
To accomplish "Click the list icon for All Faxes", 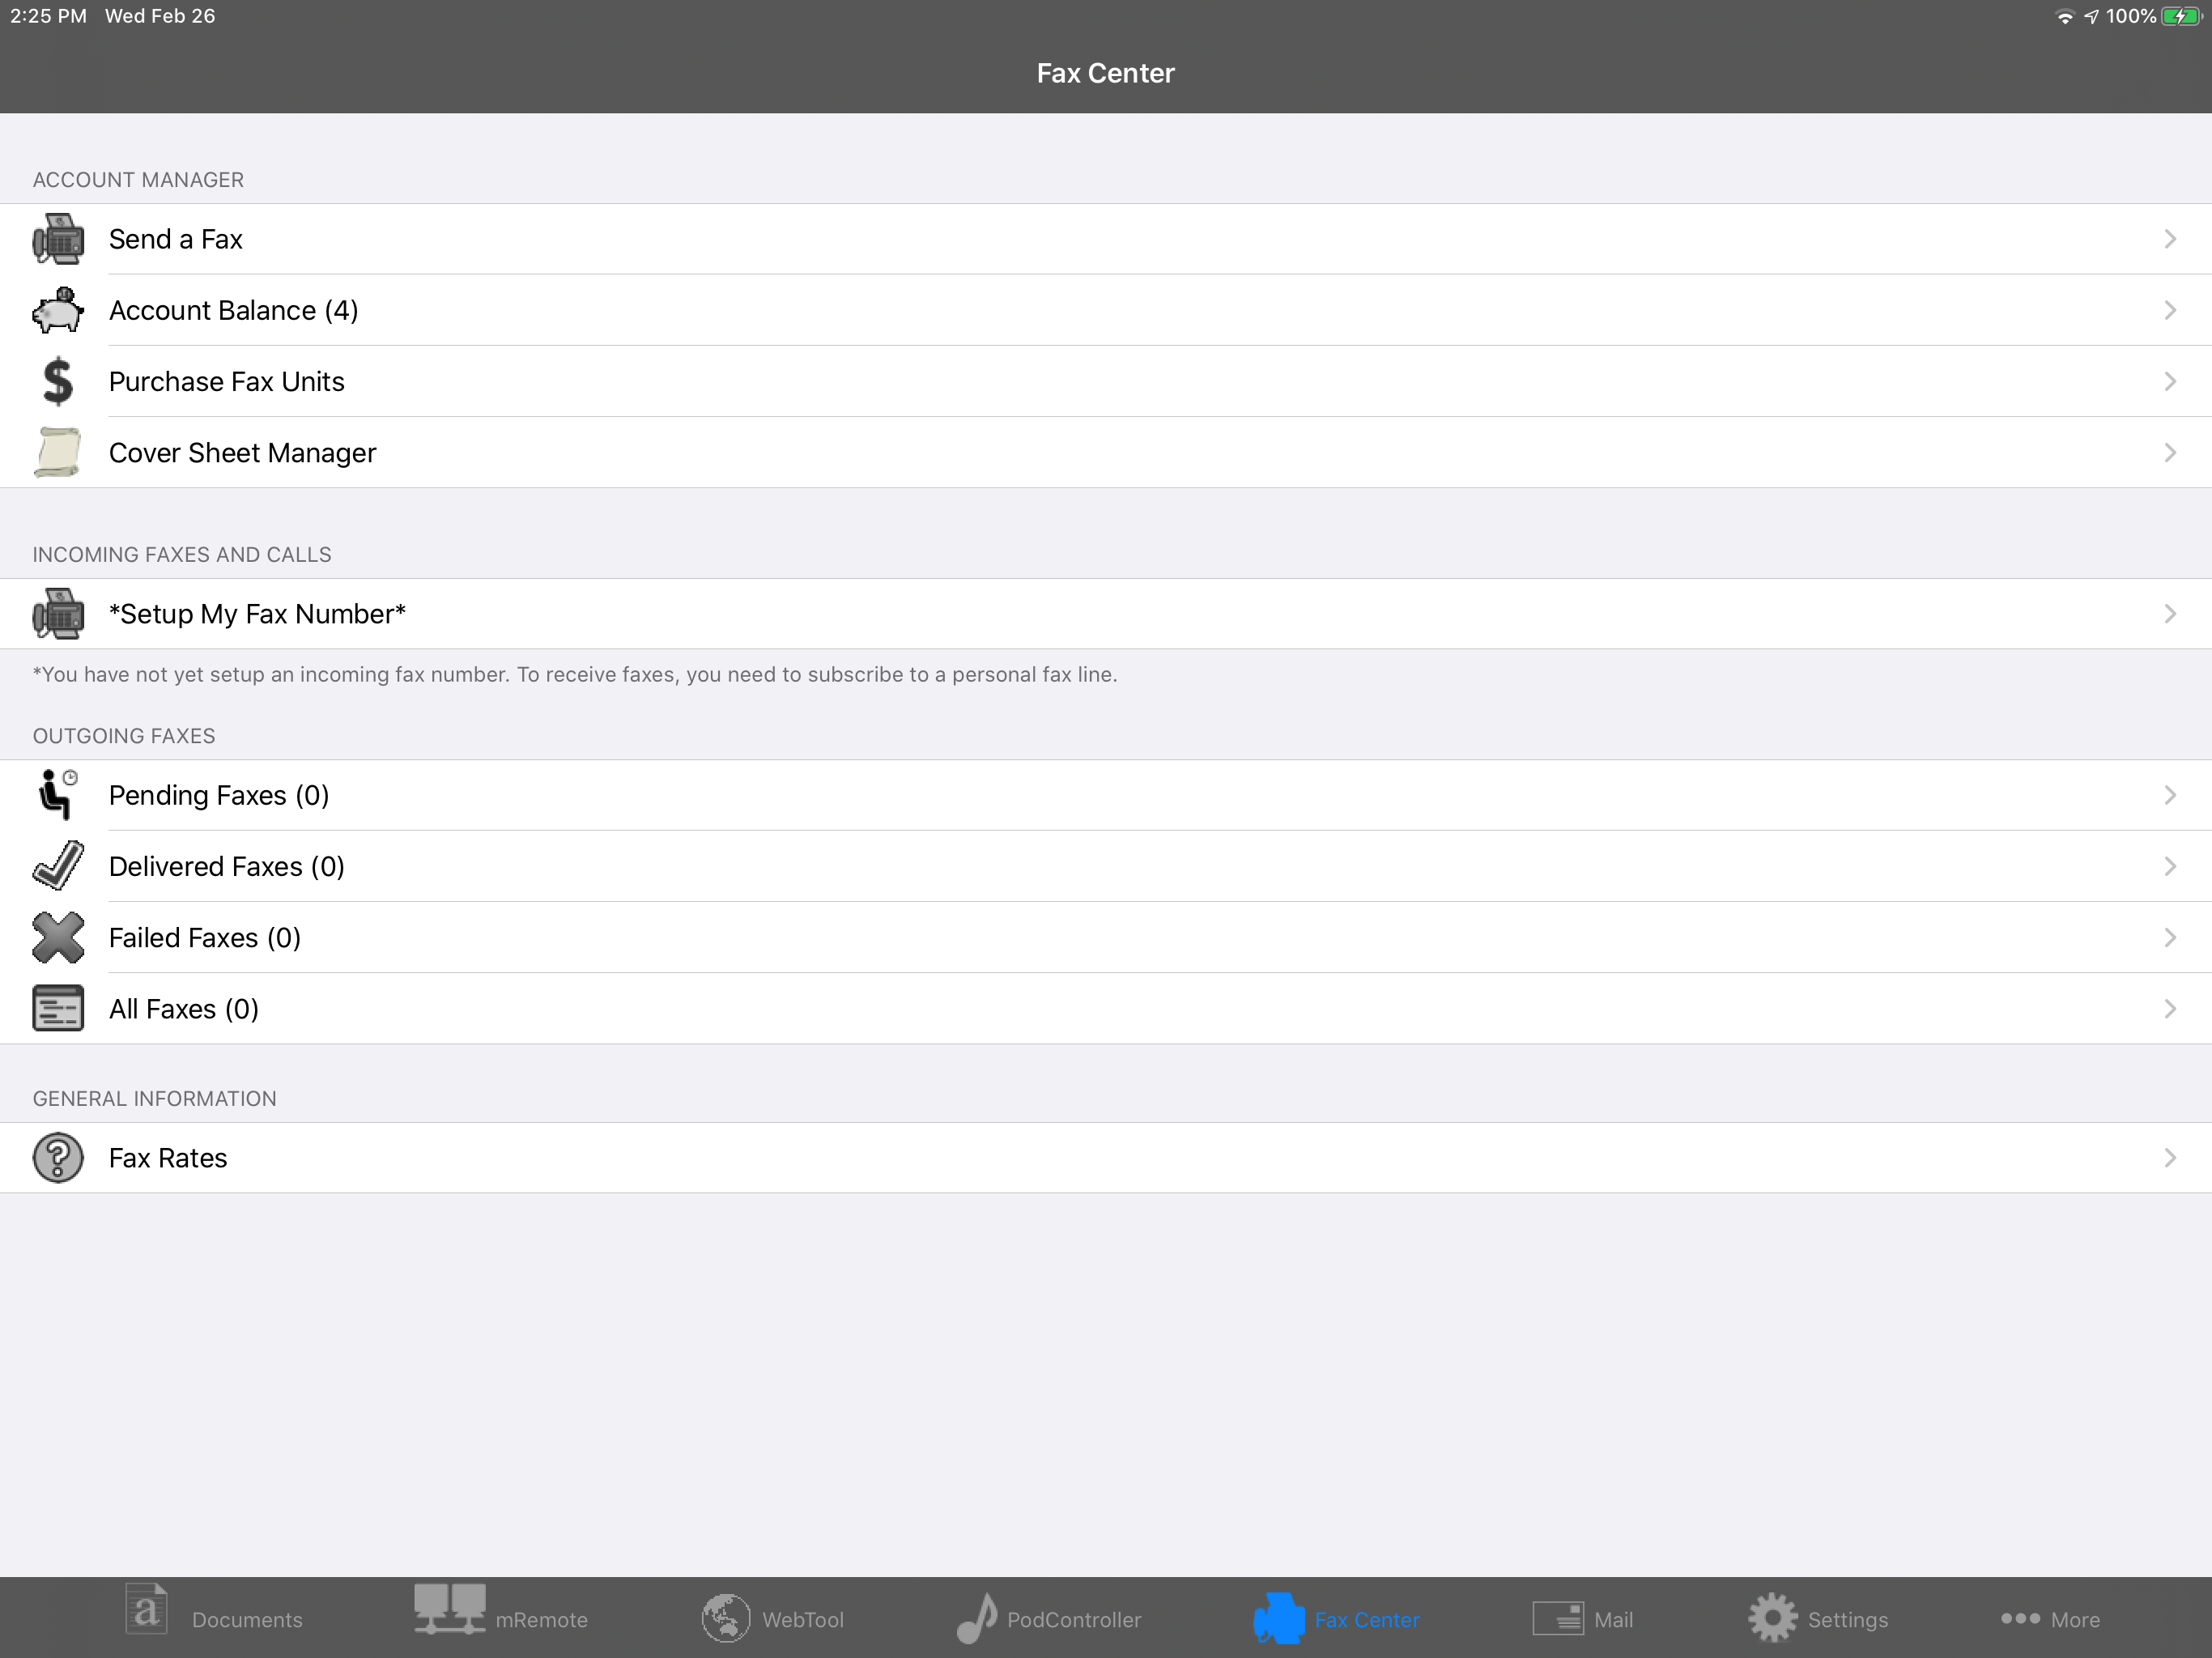I will coord(58,1008).
